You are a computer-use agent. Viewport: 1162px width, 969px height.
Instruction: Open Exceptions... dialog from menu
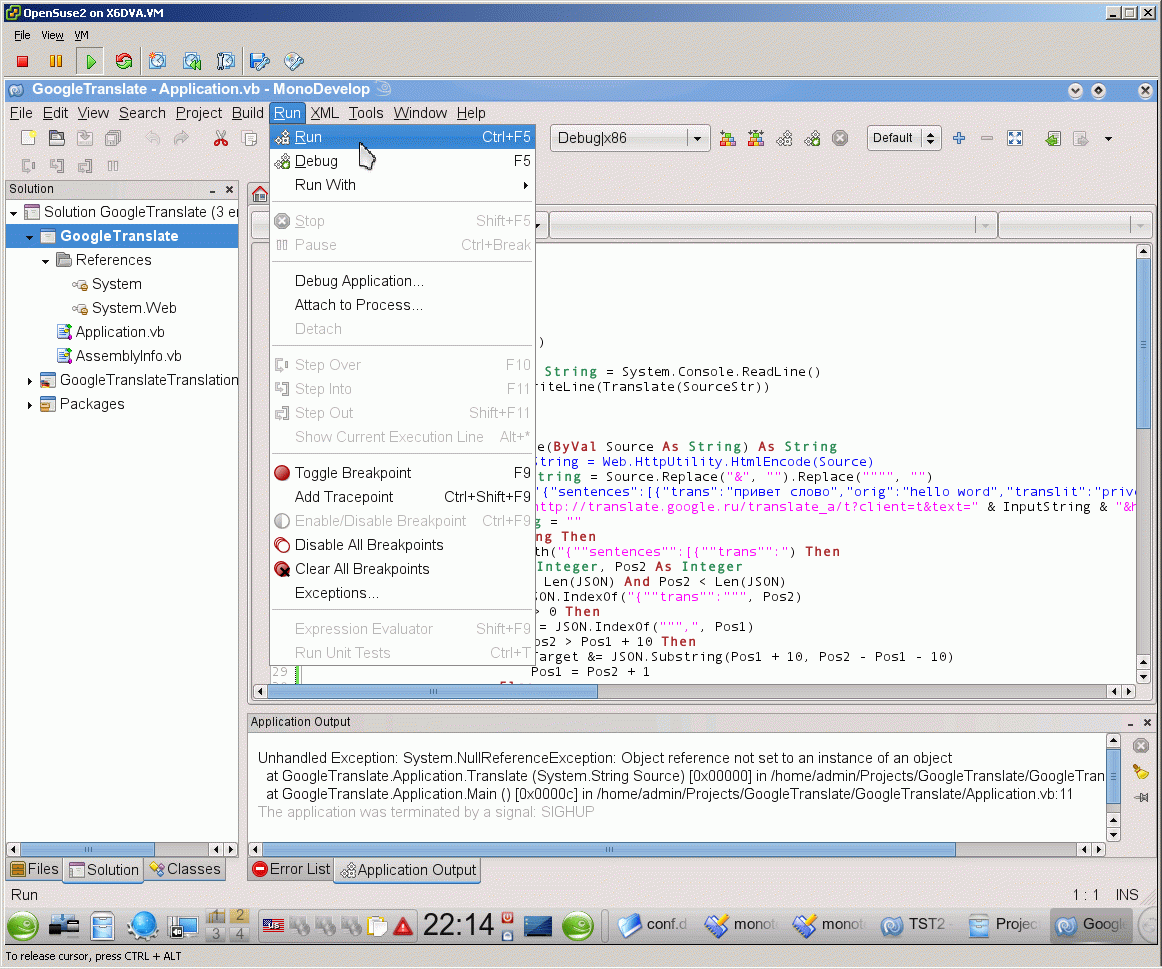click(x=402, y=593)
